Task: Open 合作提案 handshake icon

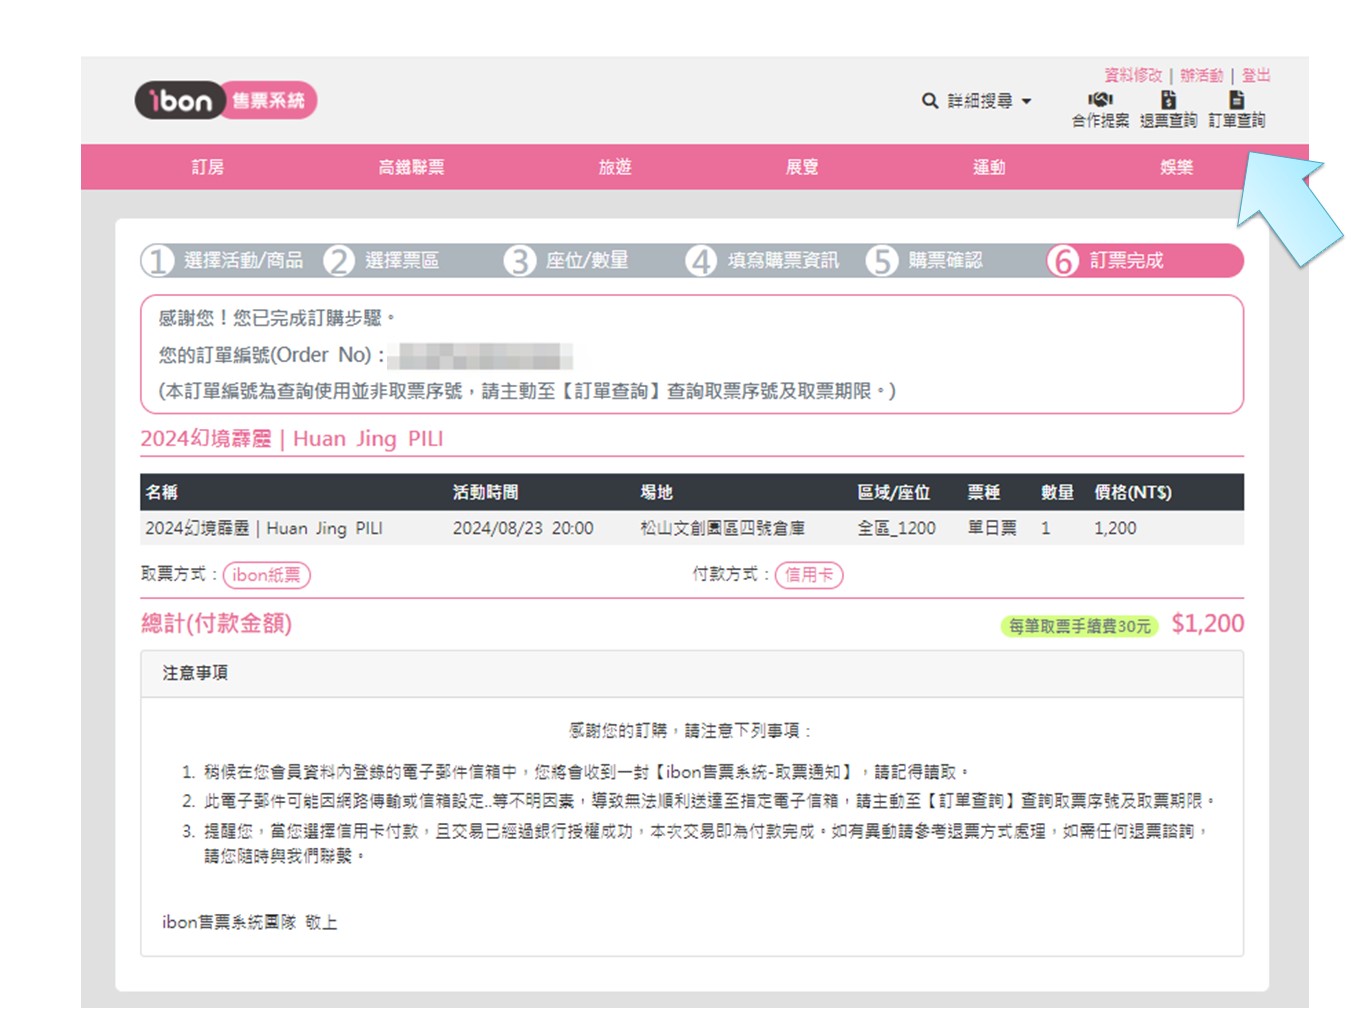Action: 1100,100
